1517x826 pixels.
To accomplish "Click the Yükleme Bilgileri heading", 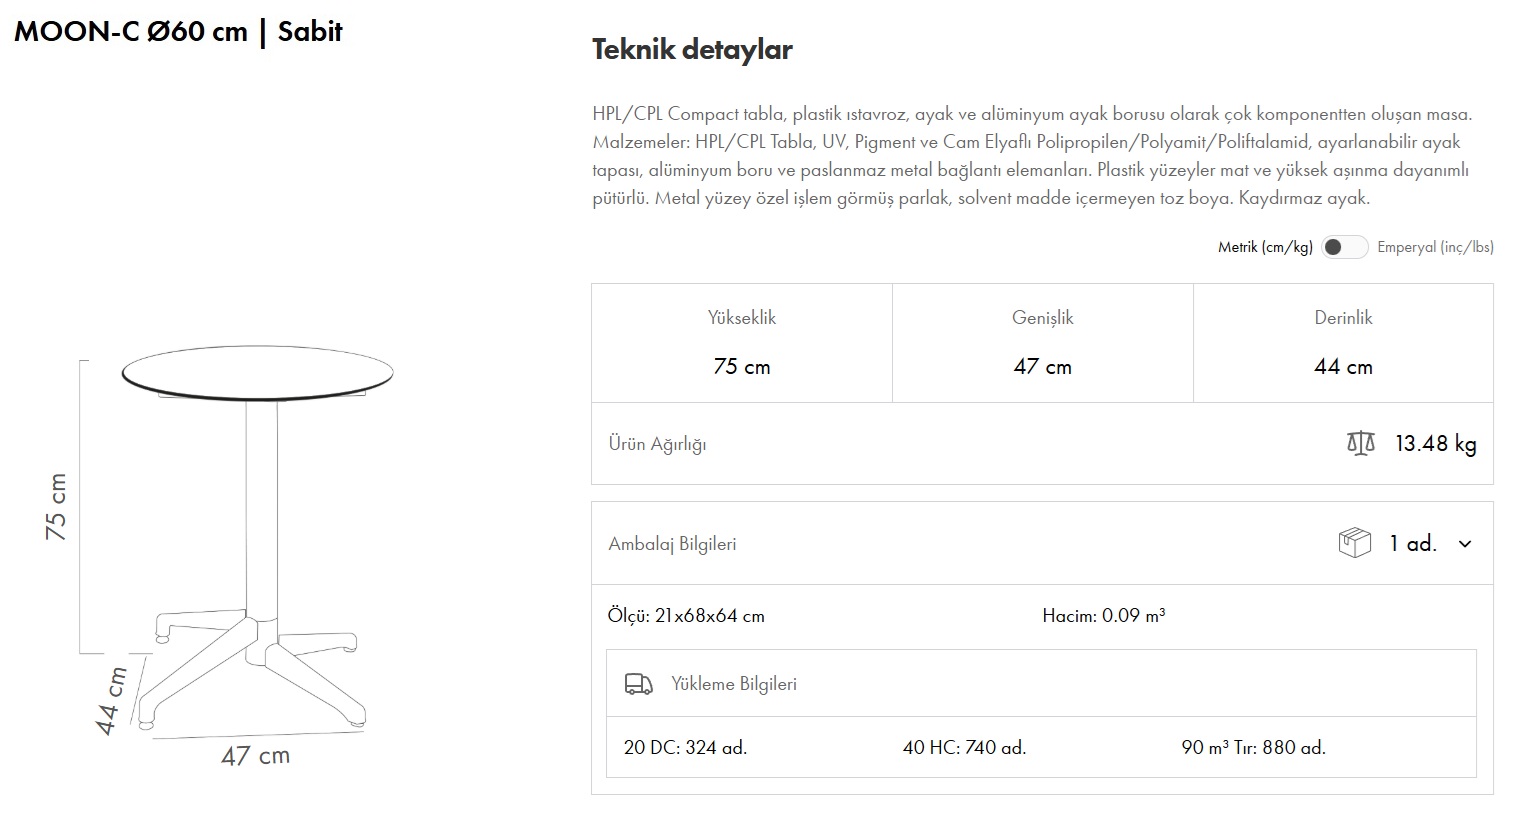I will [x=734, y=684].
